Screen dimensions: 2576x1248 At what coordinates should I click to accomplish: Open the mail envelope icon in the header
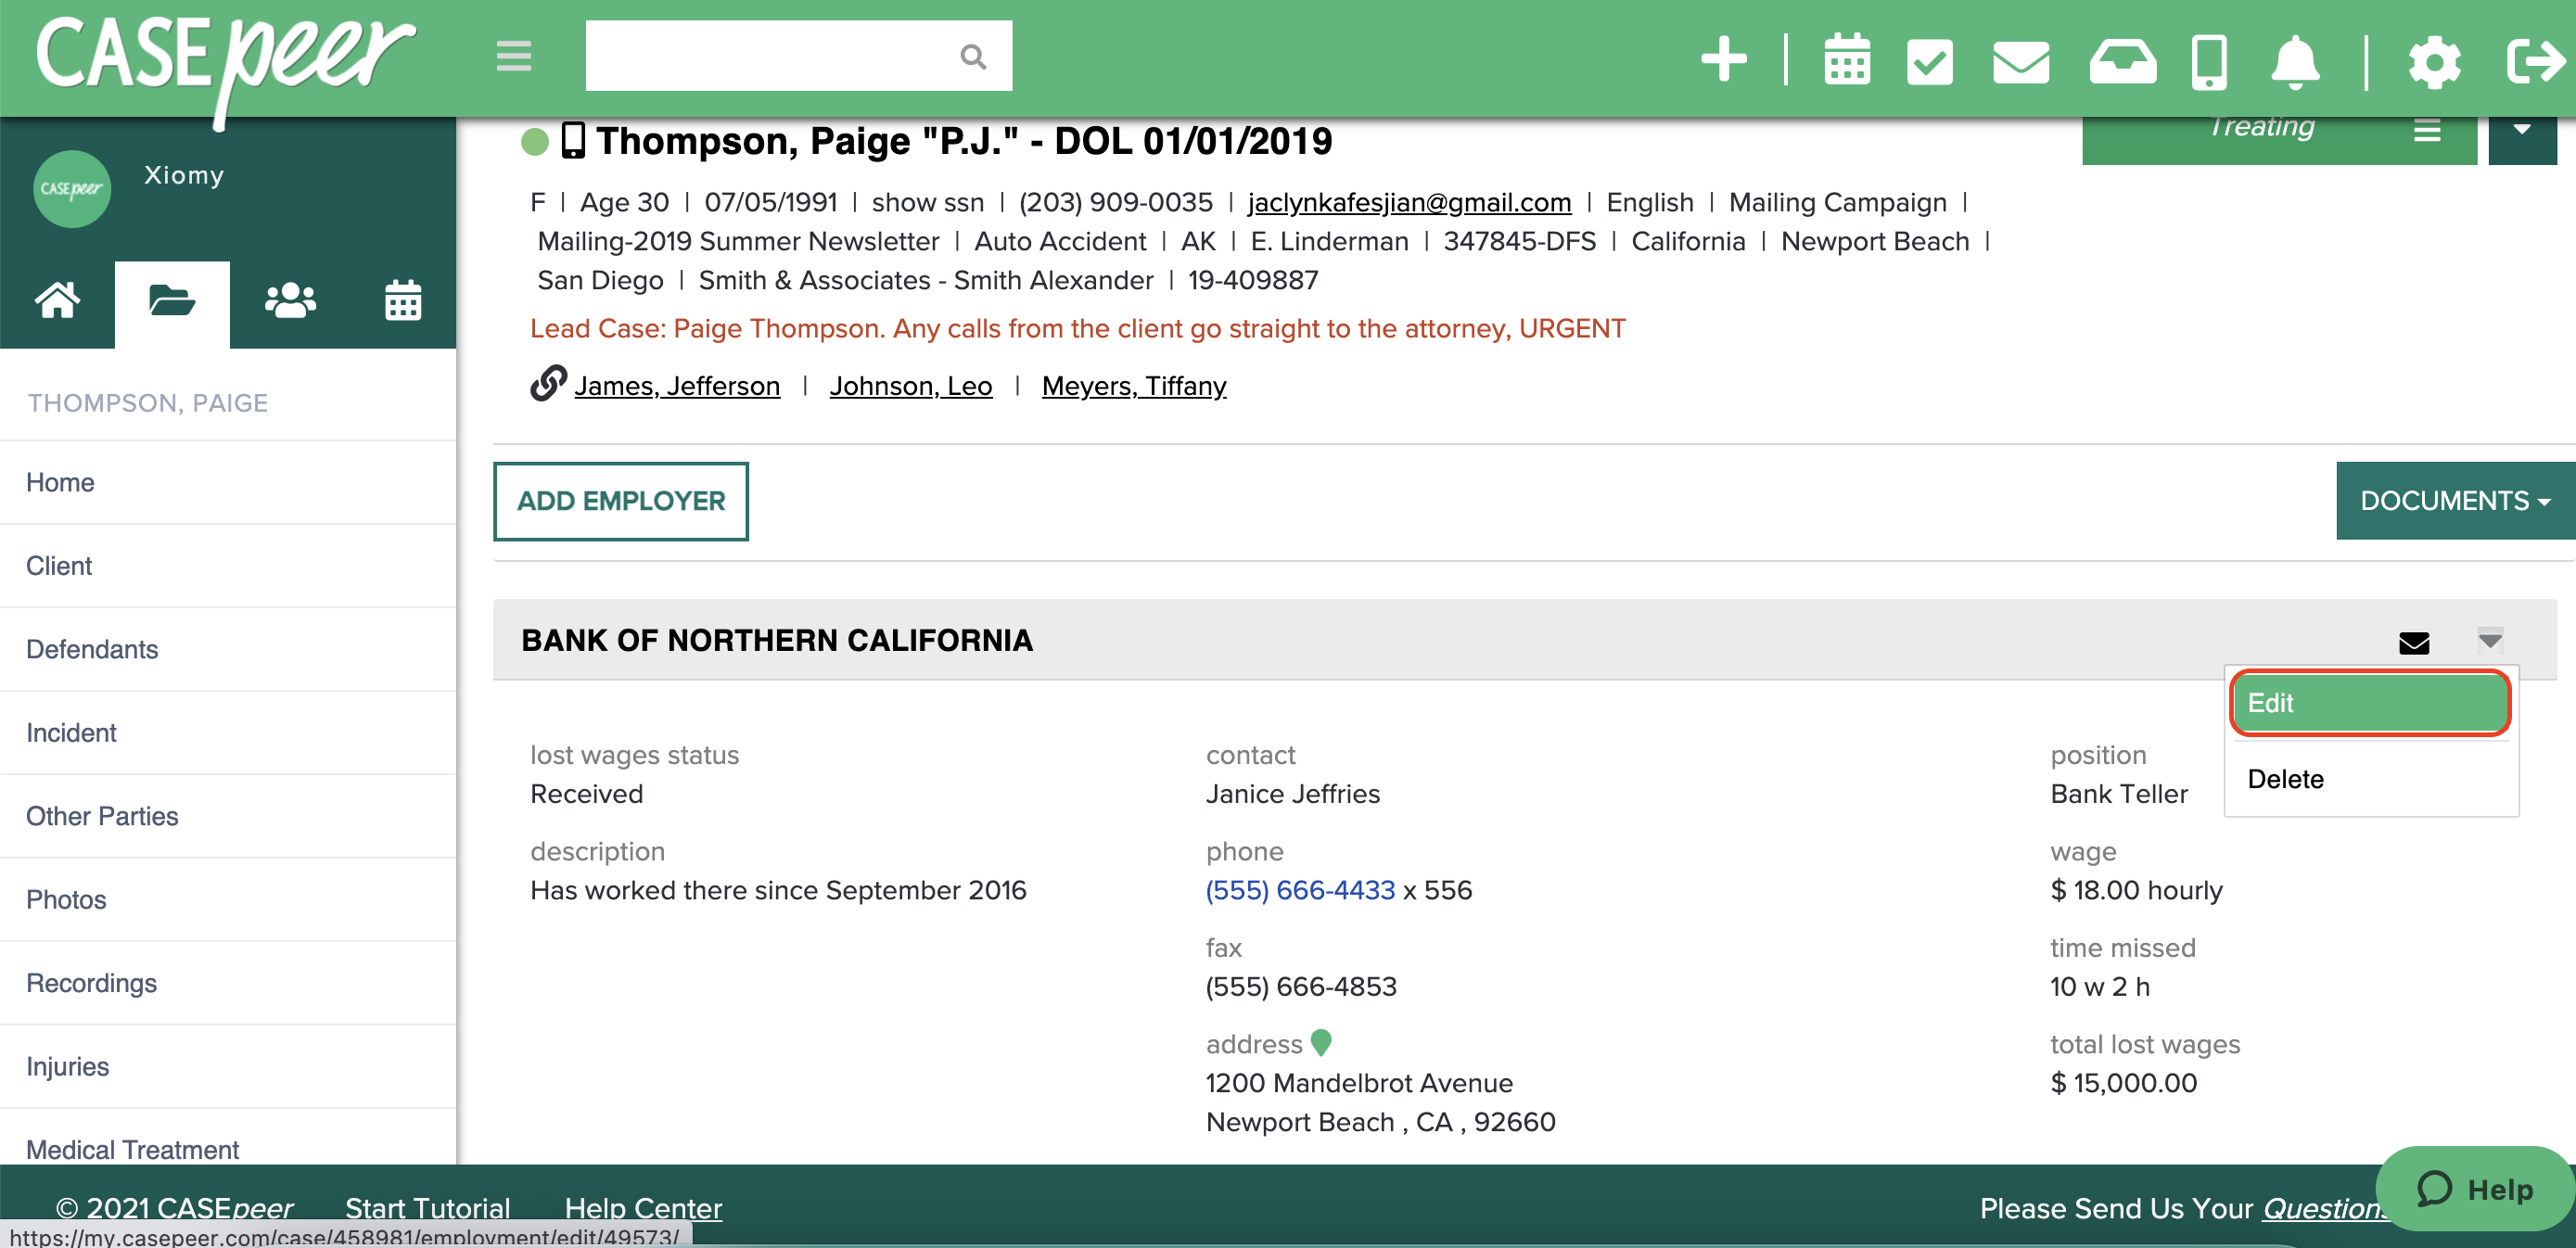(2020, 59)
